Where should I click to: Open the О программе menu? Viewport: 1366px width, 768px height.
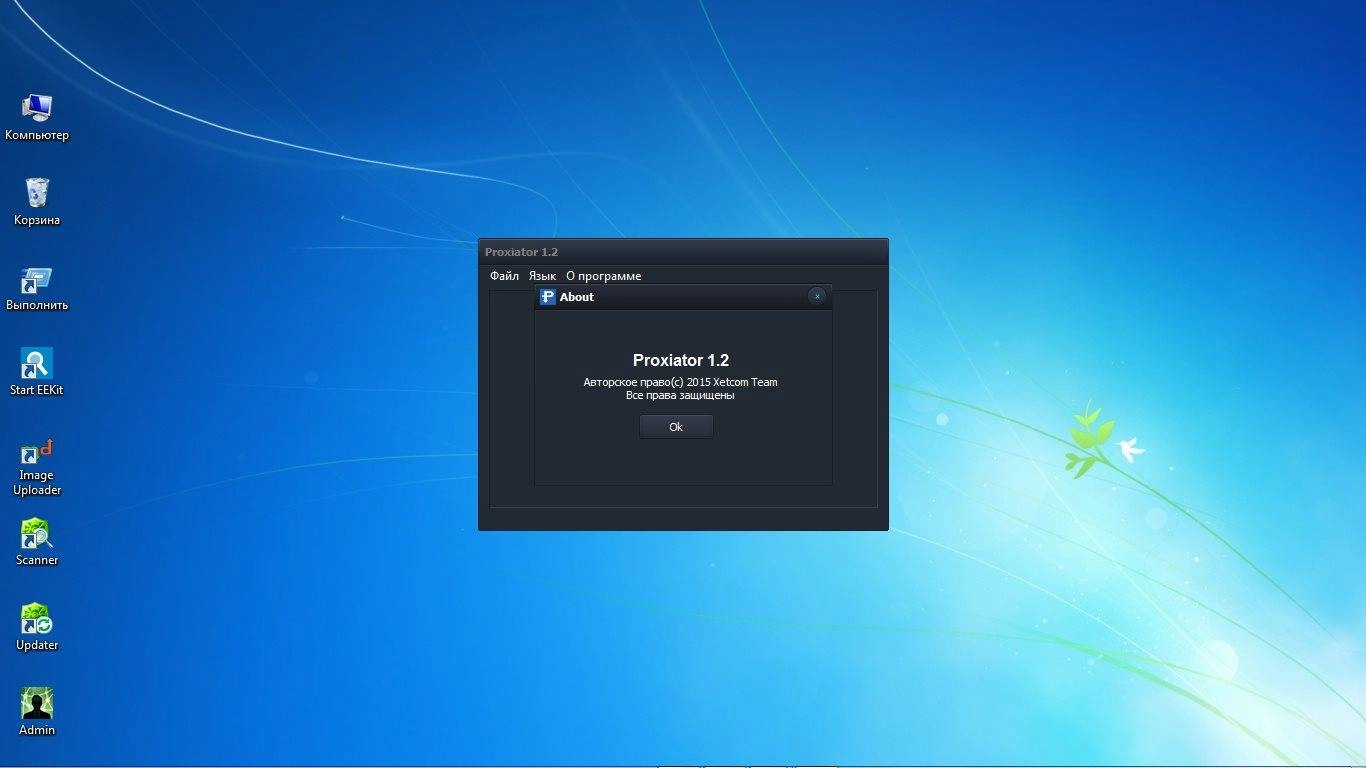pyautogui.click(x=603, y=276)
